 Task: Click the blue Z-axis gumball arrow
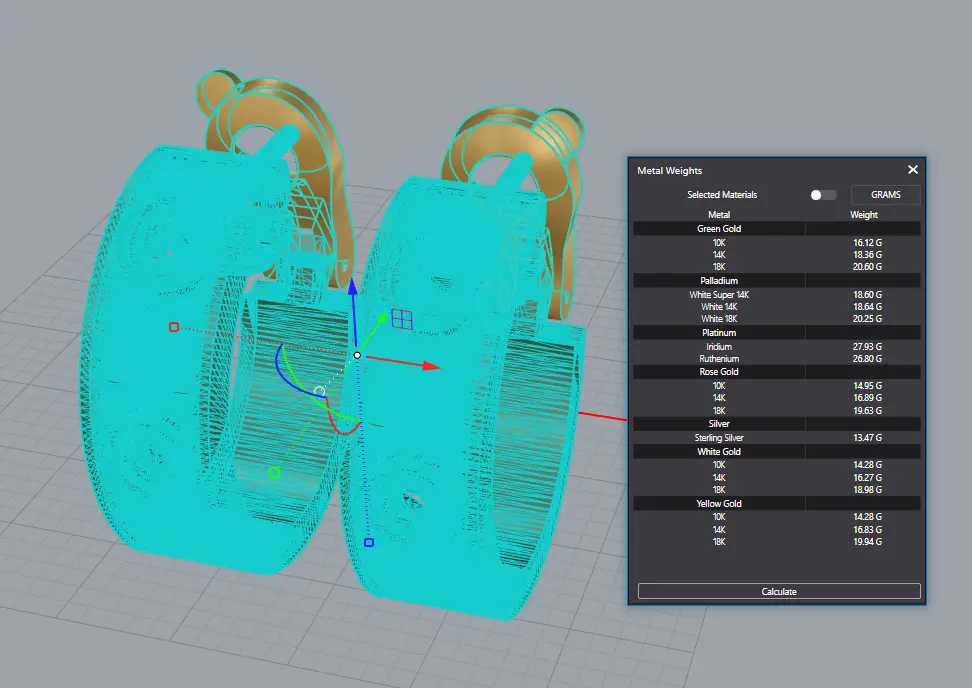click(352, 286)
